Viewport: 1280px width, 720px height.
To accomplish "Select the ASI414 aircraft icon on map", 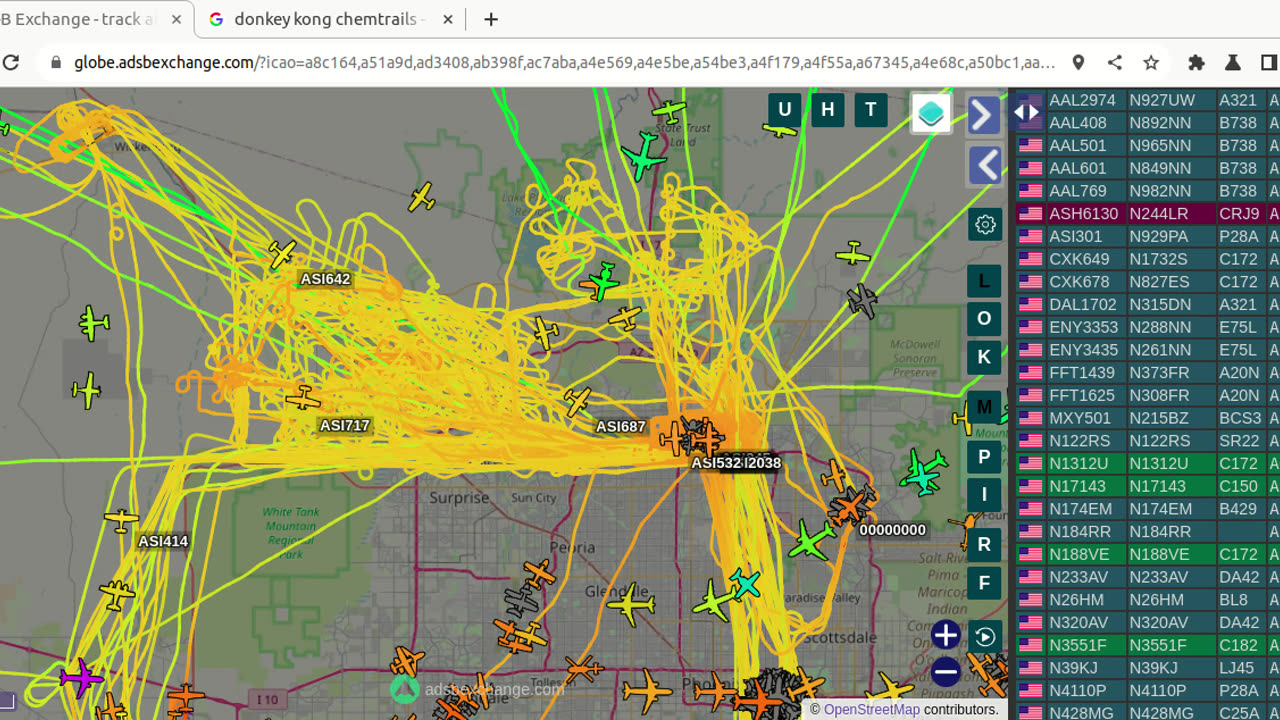I will tap(122, 520).
